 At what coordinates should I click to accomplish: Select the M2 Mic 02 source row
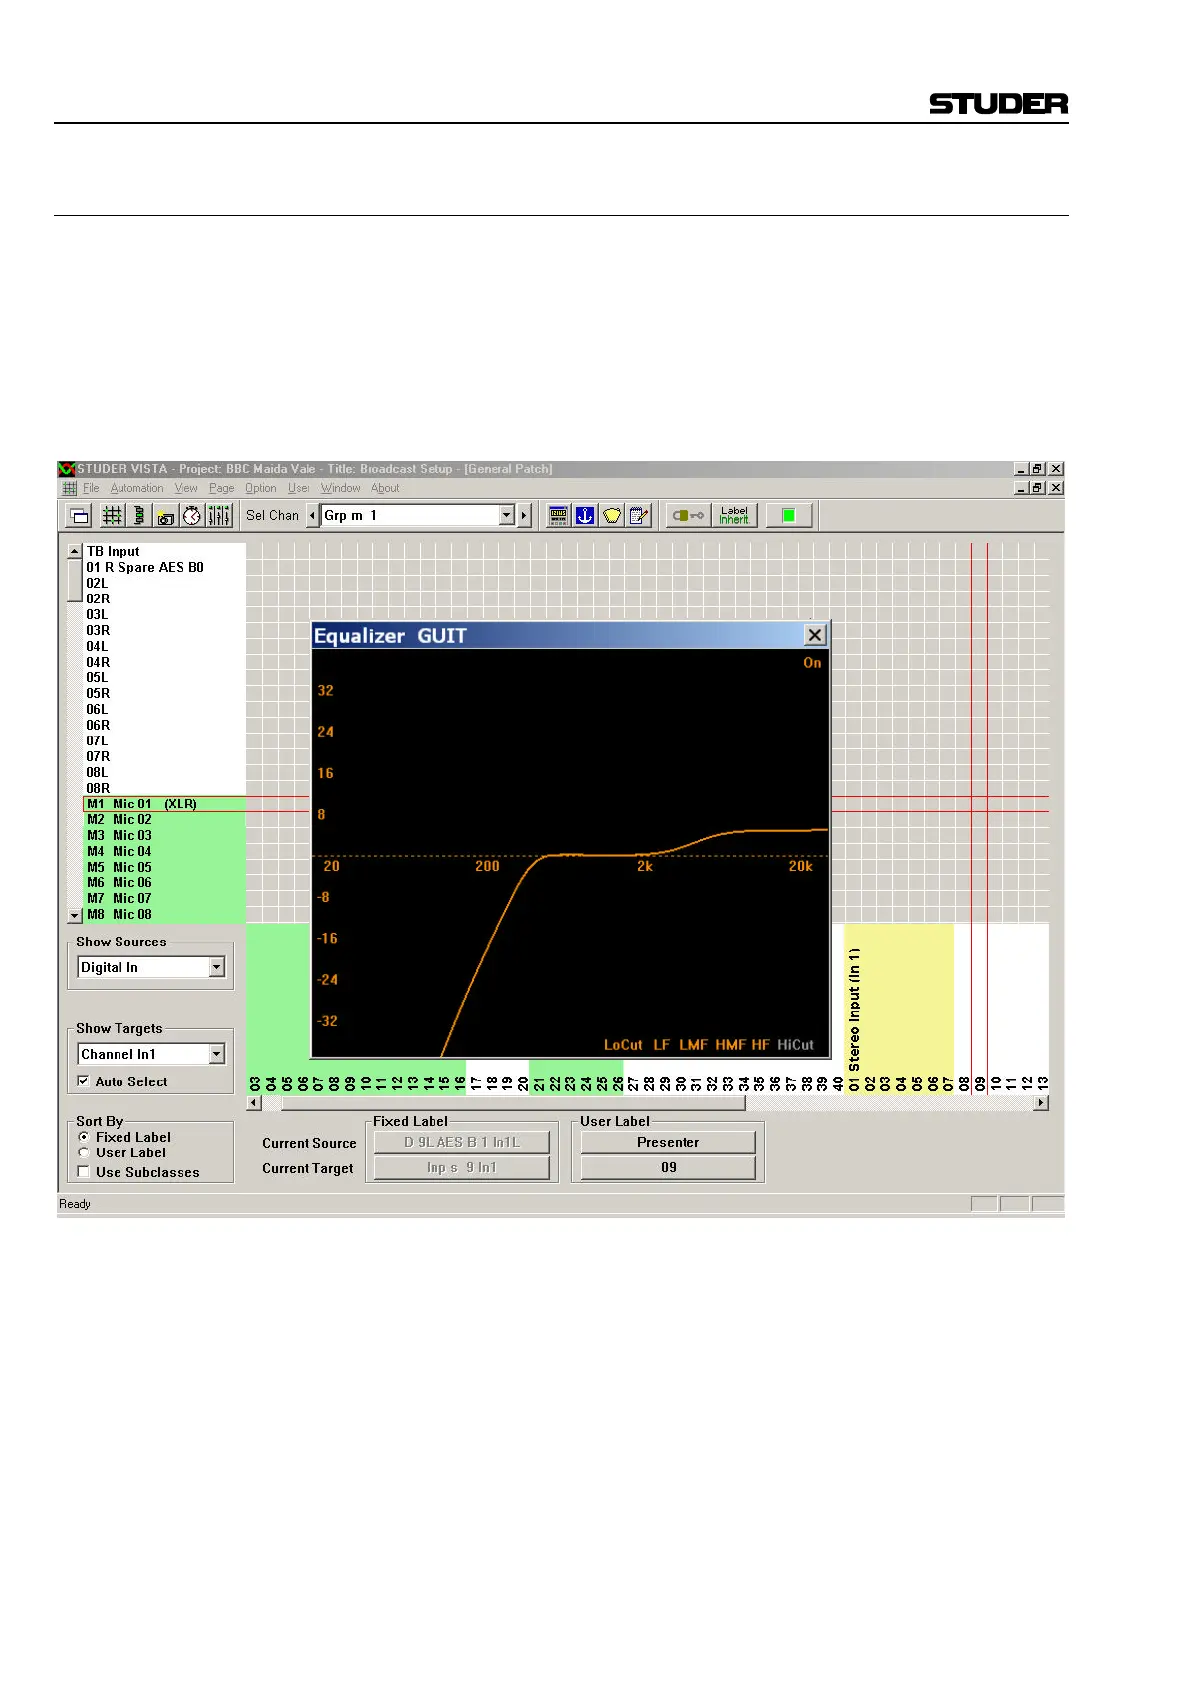coord(165,819)
